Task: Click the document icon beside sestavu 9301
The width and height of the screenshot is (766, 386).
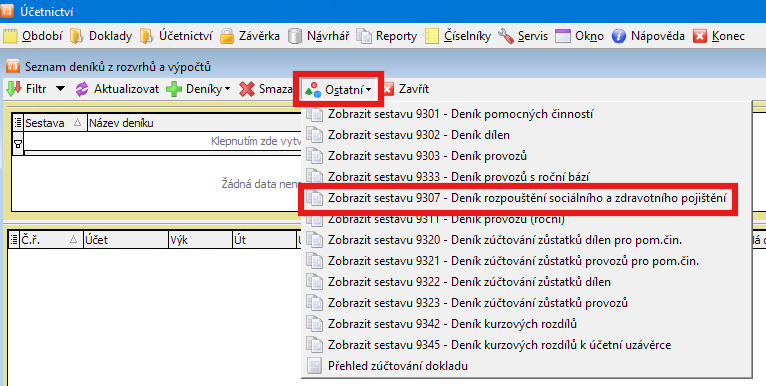Action: (x=315, y=114)
